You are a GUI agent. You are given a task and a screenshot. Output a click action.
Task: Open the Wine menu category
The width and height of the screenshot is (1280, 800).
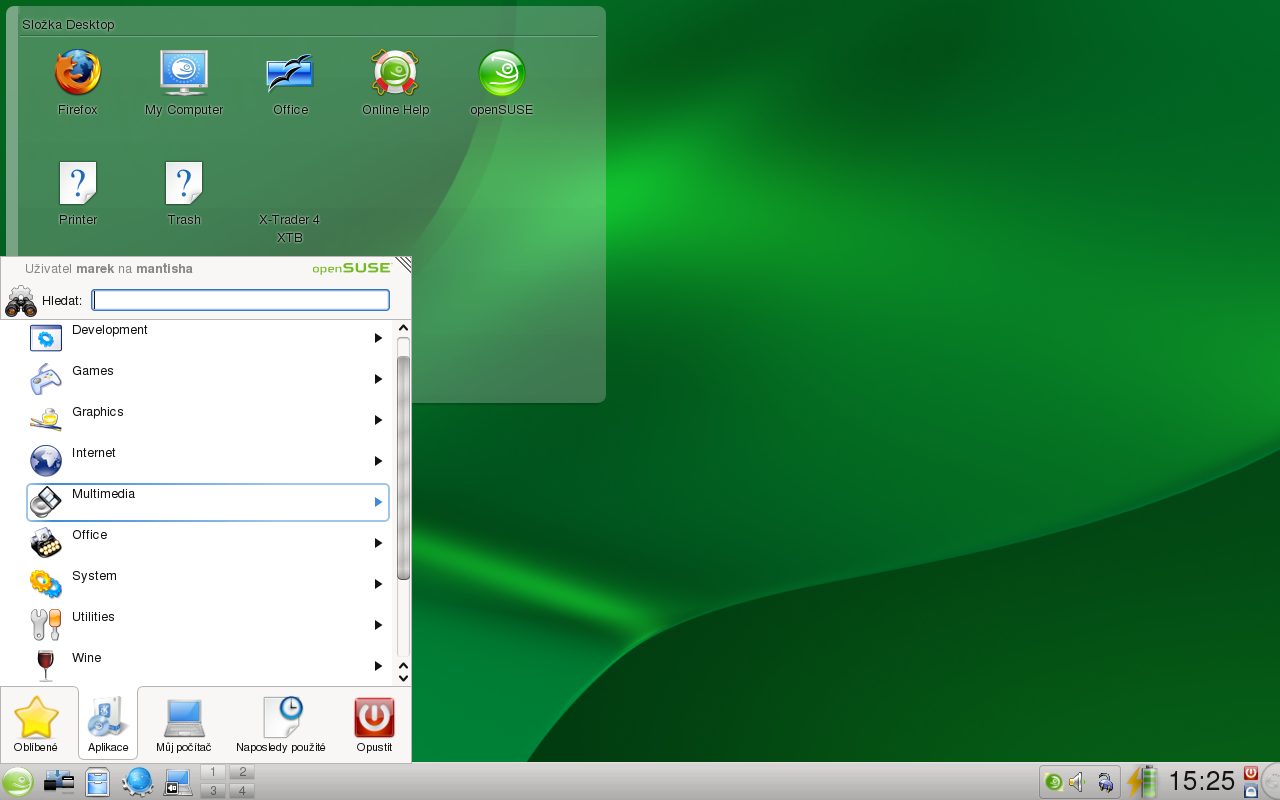click(x=208, y=666)
